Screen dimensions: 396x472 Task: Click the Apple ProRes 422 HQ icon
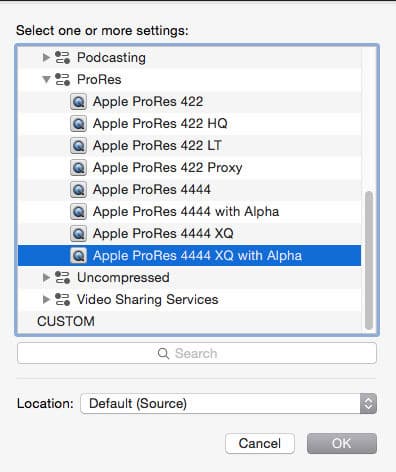pyautogui.click(x=78, y=124)
